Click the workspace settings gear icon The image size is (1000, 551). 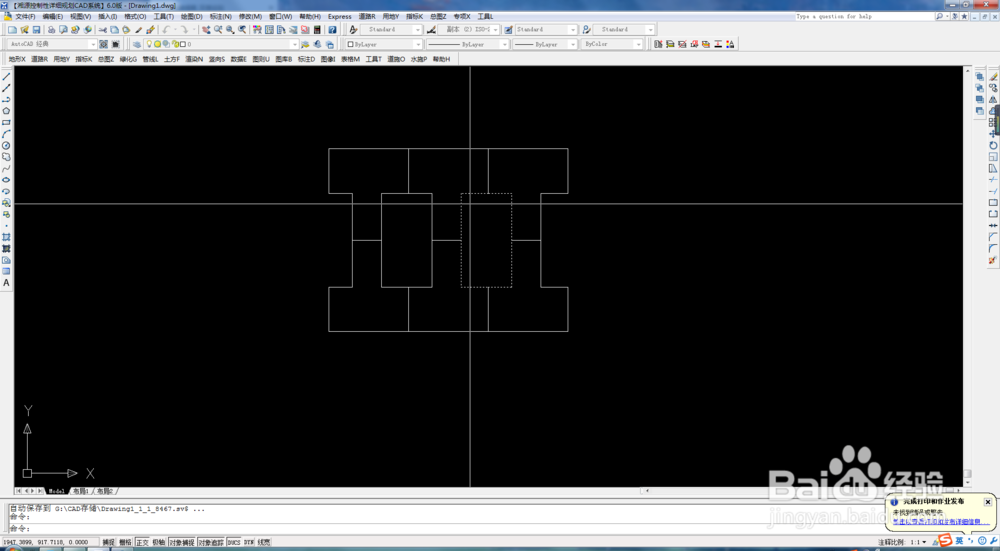tap(103, 45)
